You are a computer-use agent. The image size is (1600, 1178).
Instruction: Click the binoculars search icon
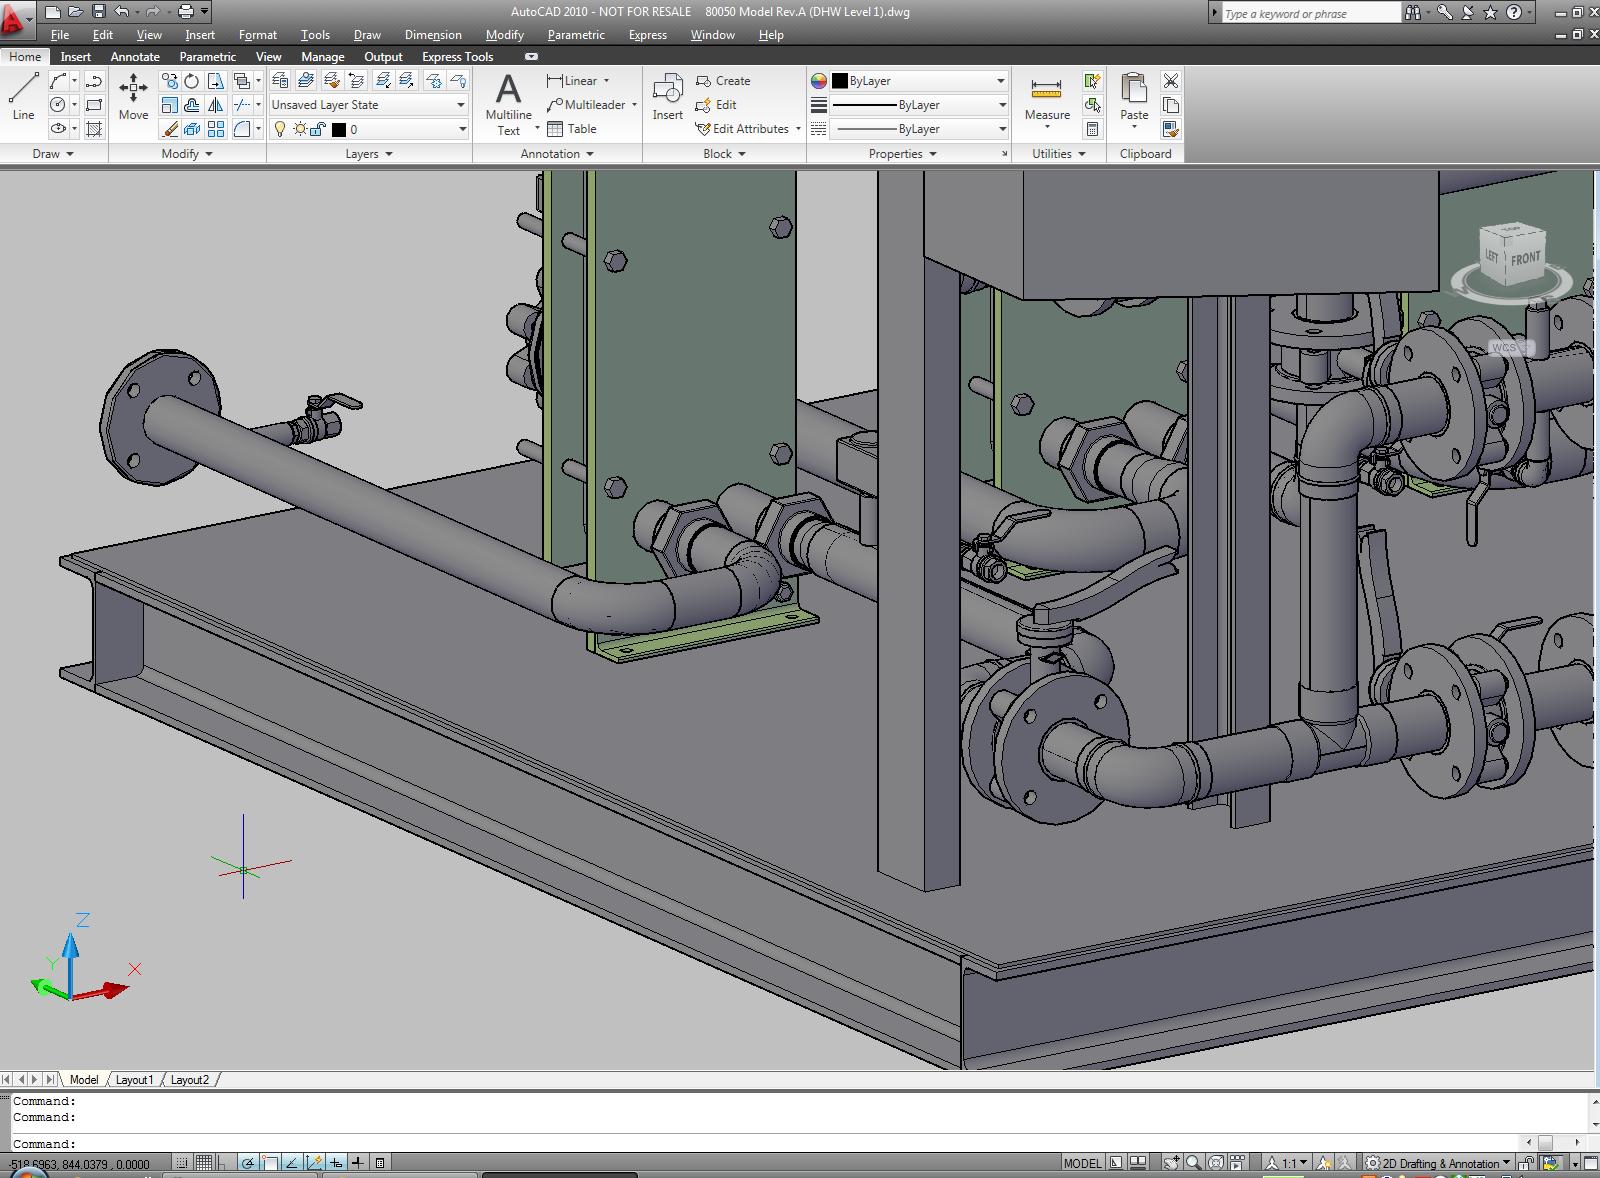click(x=1412, y=12)
